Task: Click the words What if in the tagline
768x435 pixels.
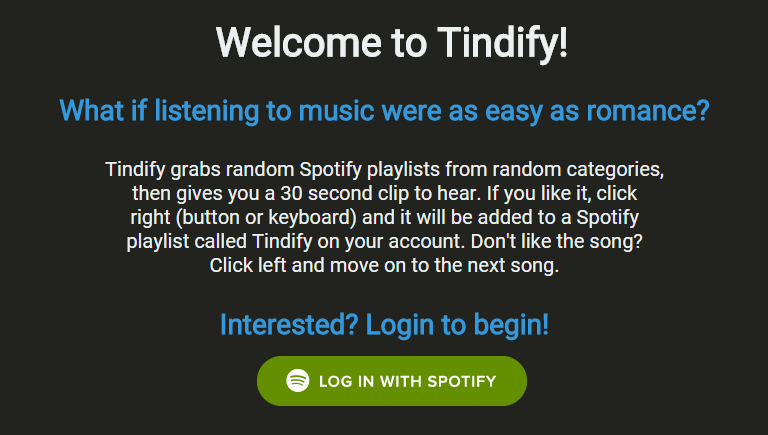Action: [103, 111]
